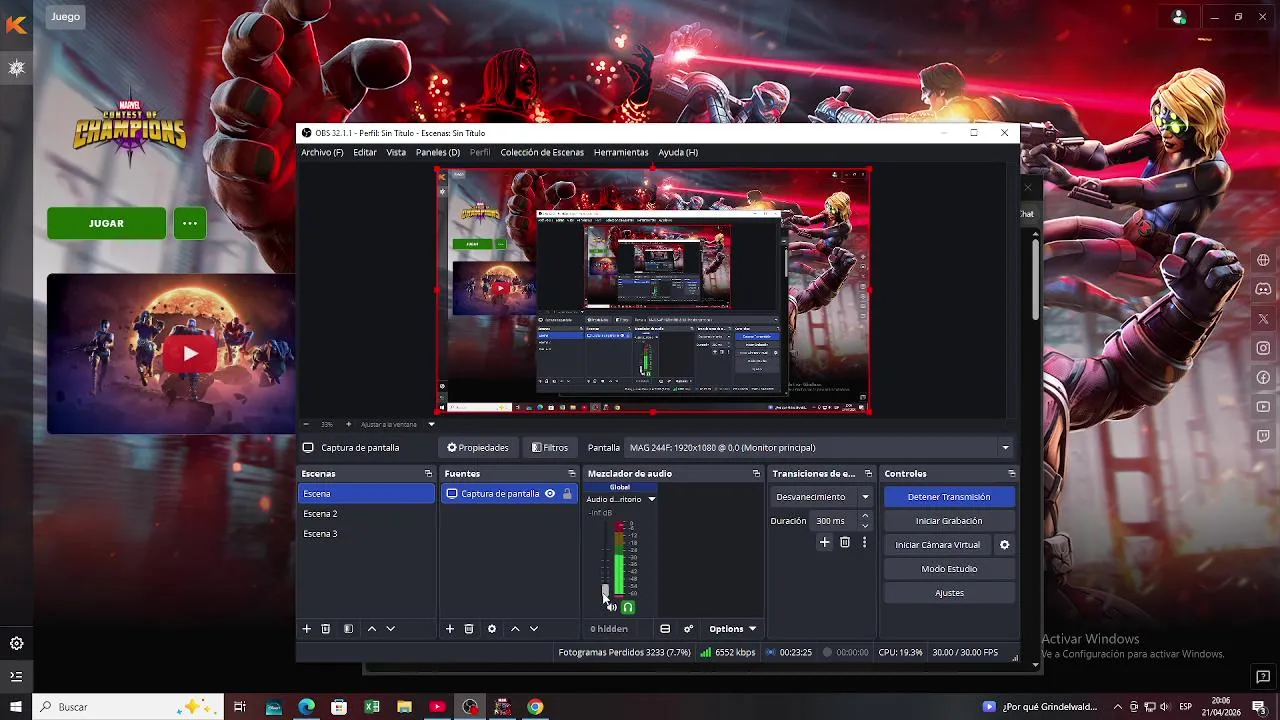Select Escena 3 in scenes list
Screen dimensions: 1280x720
pos(367,534)
